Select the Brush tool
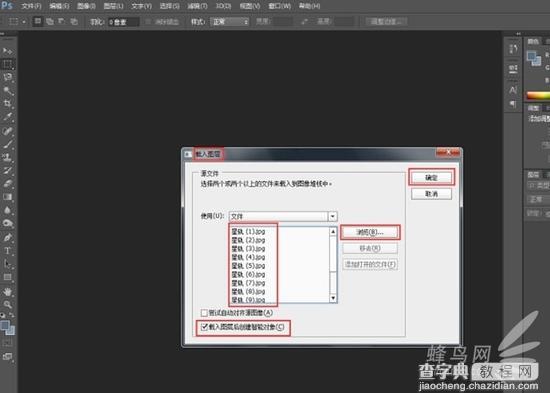 point(7,144)
